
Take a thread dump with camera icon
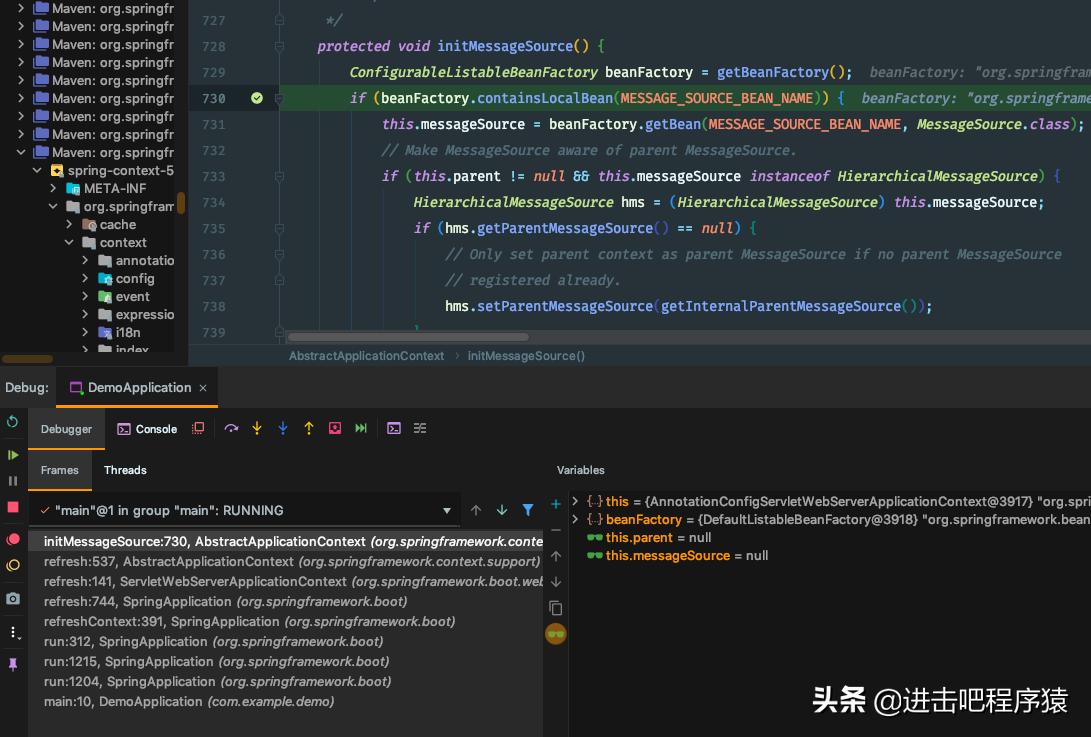13,598
